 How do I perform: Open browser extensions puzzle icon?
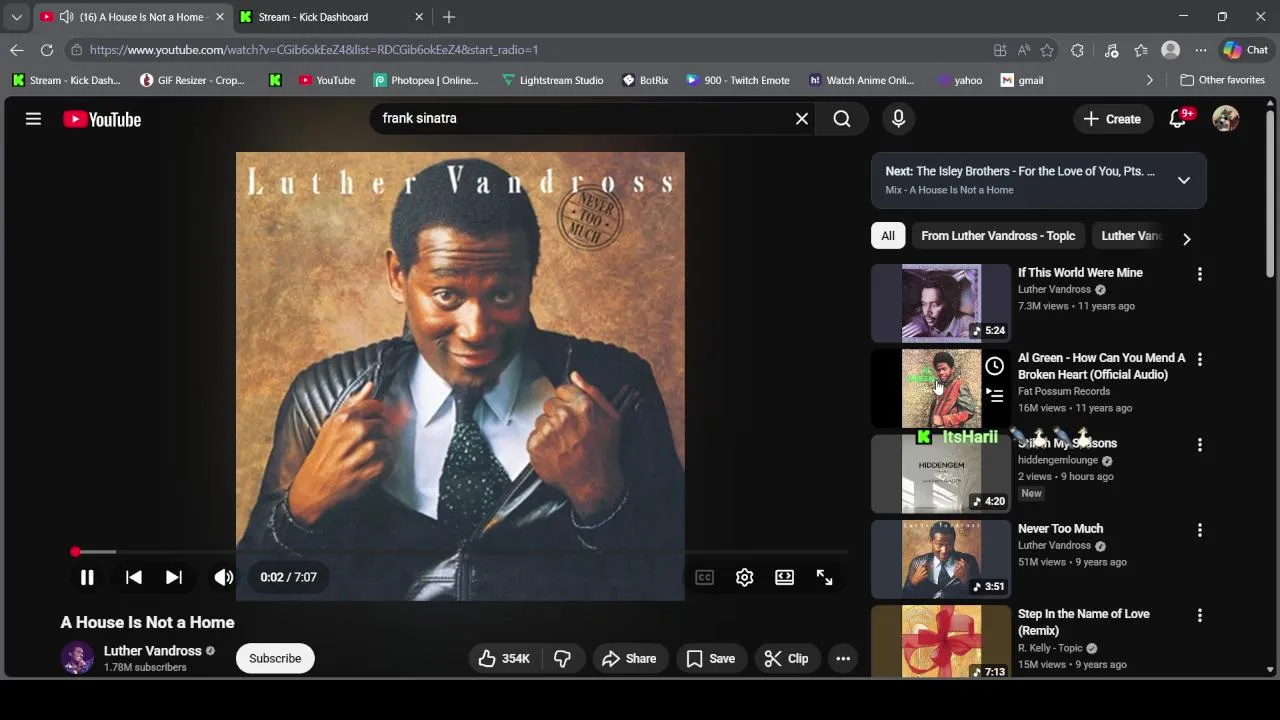(x=1077, y=50)
